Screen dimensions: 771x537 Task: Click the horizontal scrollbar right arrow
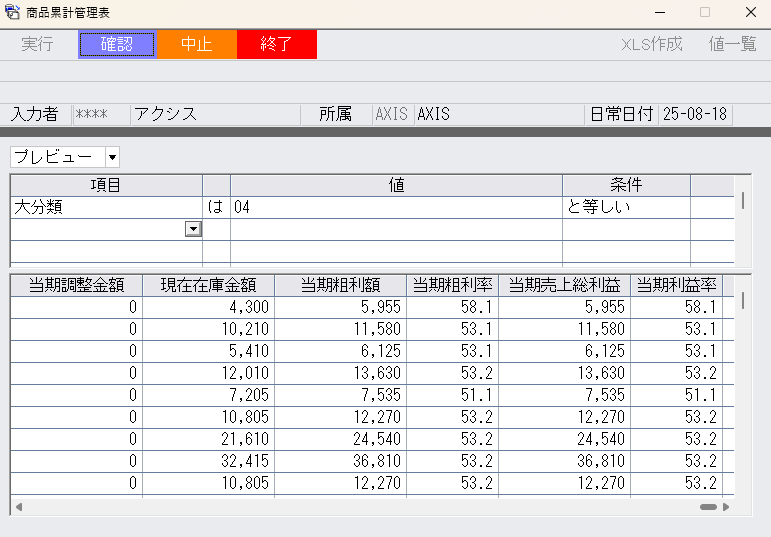[x=726, y=507]
